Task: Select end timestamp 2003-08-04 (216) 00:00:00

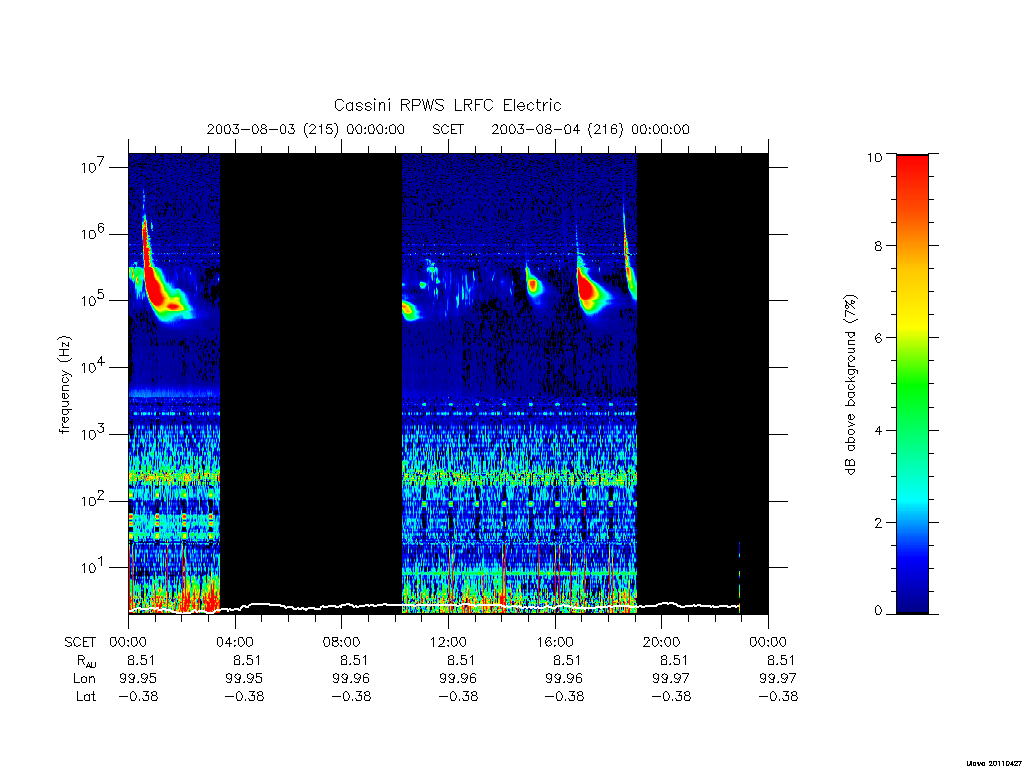Action: tap(590, 129)
